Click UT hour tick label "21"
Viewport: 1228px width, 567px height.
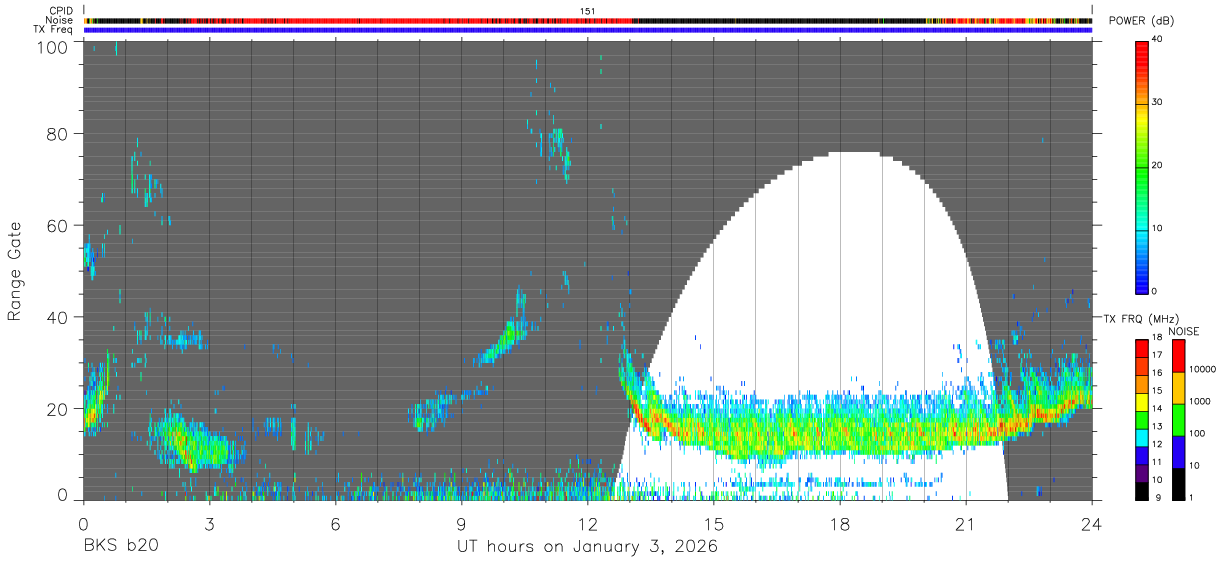pos(965,523)
